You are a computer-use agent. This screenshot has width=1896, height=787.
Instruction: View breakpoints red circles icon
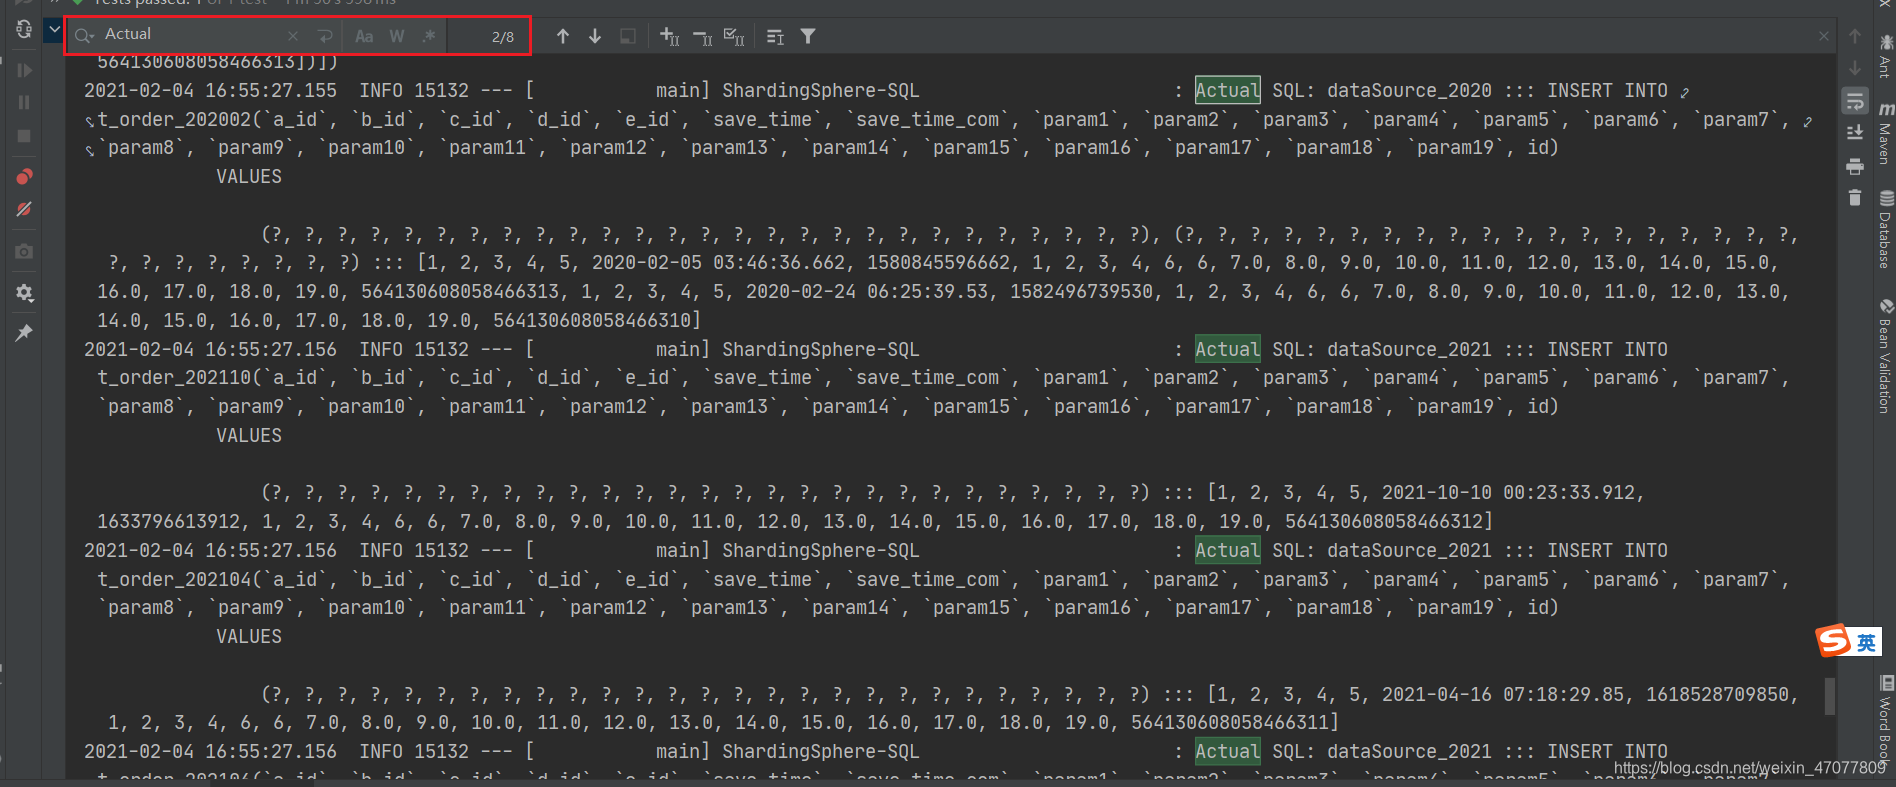tap(24, 177)
